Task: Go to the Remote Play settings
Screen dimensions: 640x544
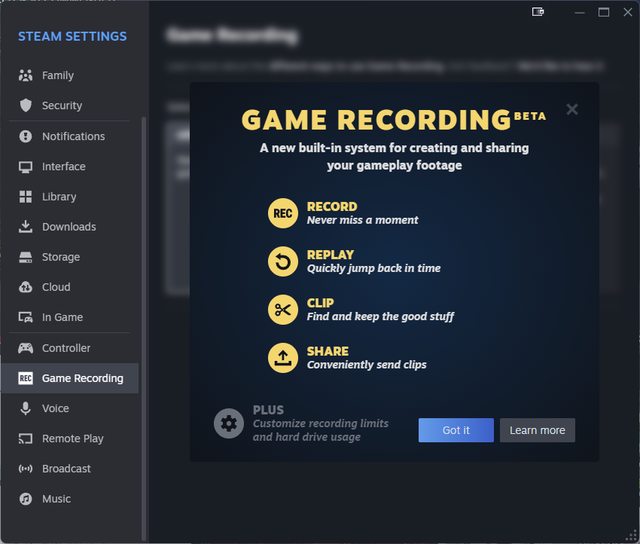Action: [x=72, y=439]
